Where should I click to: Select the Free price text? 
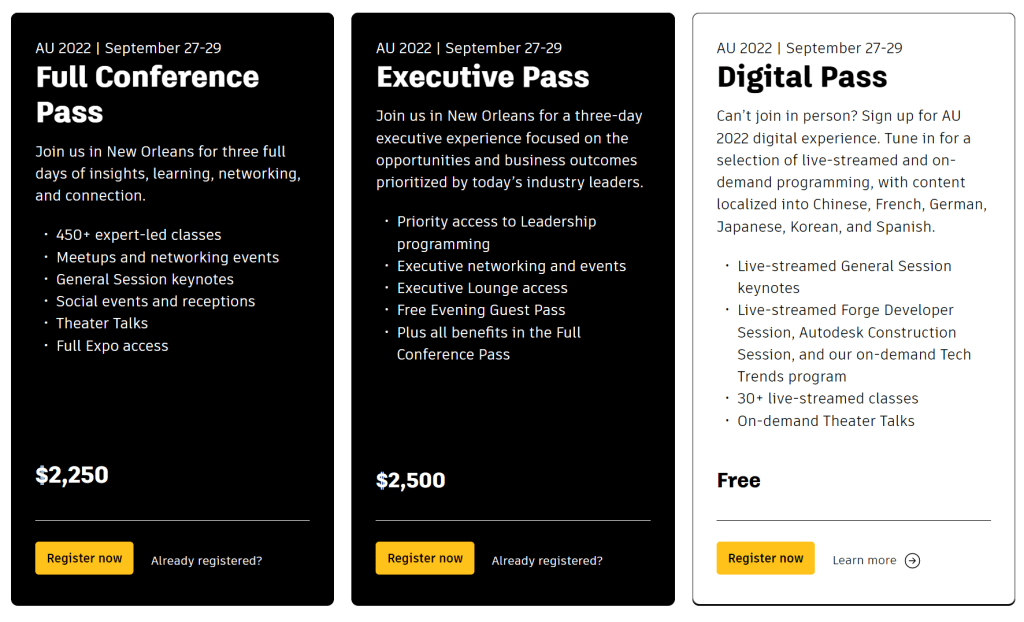pyautogui.click(x=738, y=481)
